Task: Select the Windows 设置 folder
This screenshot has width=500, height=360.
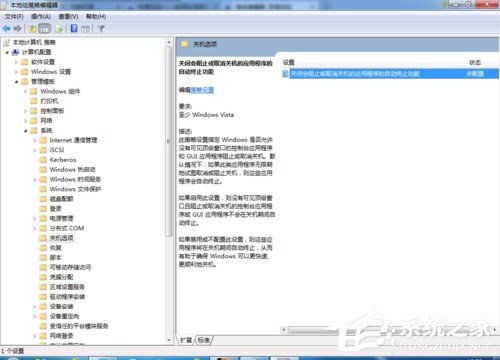Action: click(x=51, y=72)
